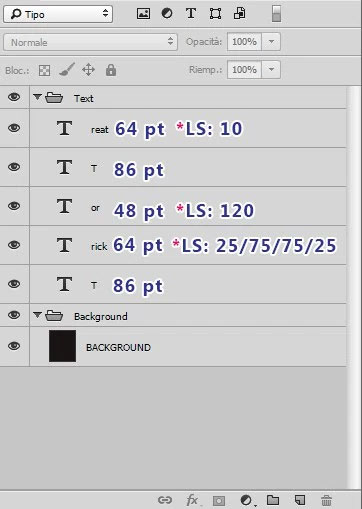The image size is (362, 509).
Task: Toggle visibility of the 'rick' text layer
Action: [x=14, y=245]
